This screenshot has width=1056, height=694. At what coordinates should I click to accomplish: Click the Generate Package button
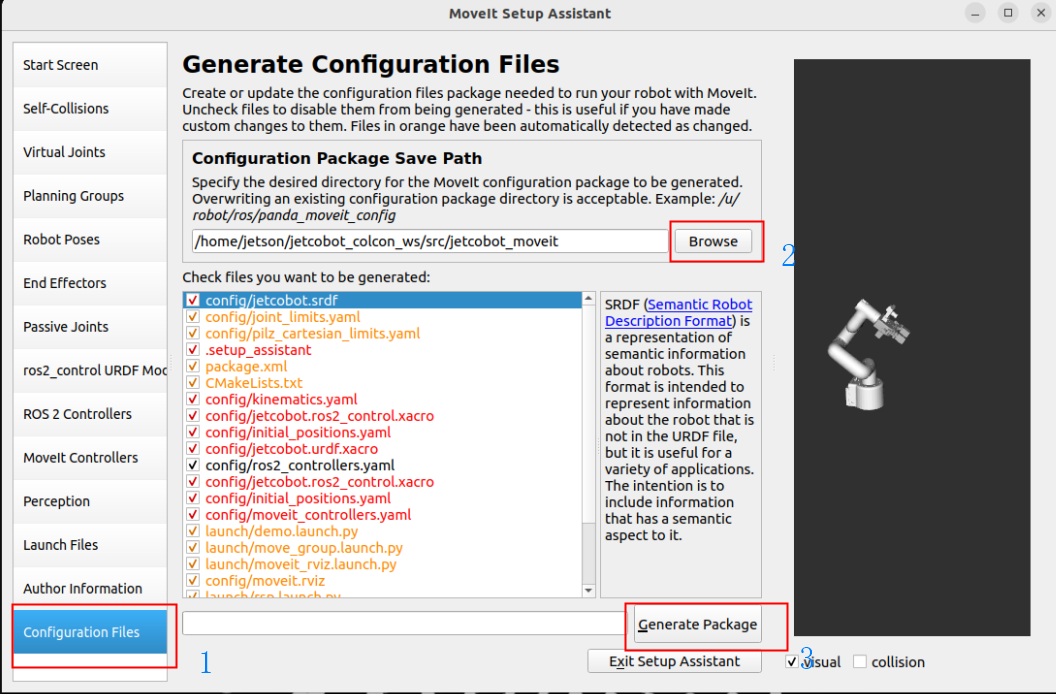[x=697, y=625]
